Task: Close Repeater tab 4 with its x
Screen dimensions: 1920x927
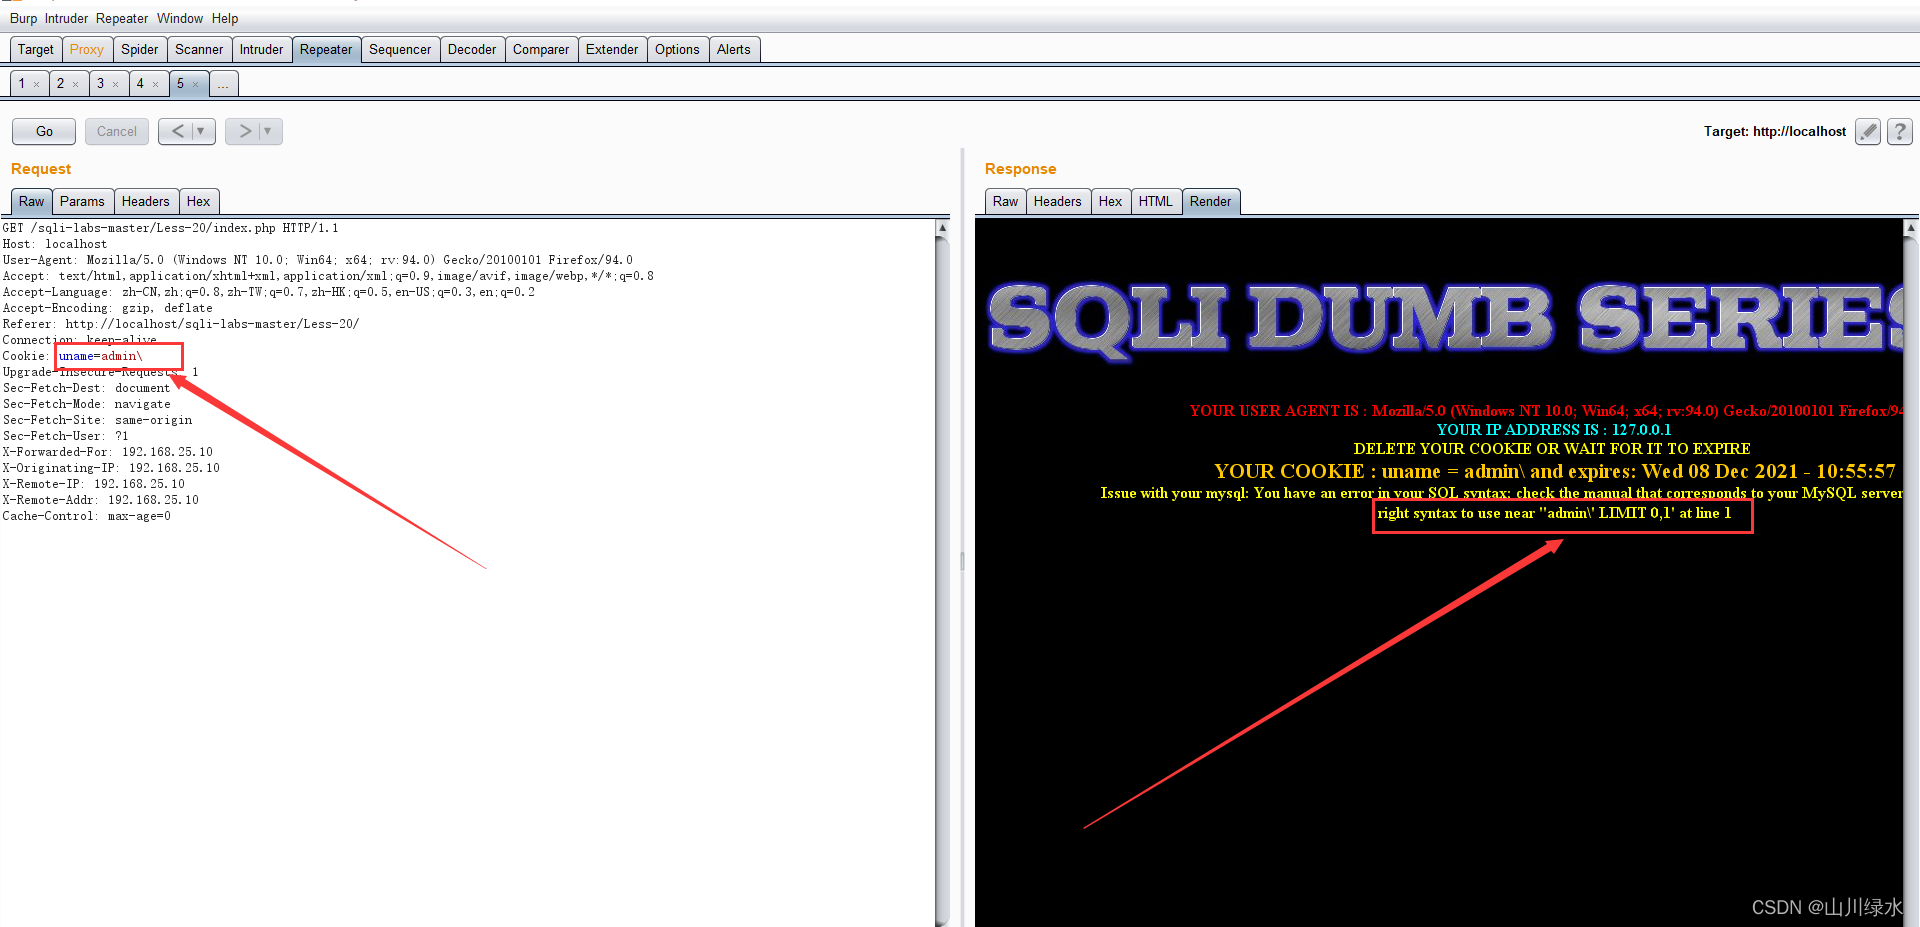Action: pyautogui.click(x=156, y=84)
